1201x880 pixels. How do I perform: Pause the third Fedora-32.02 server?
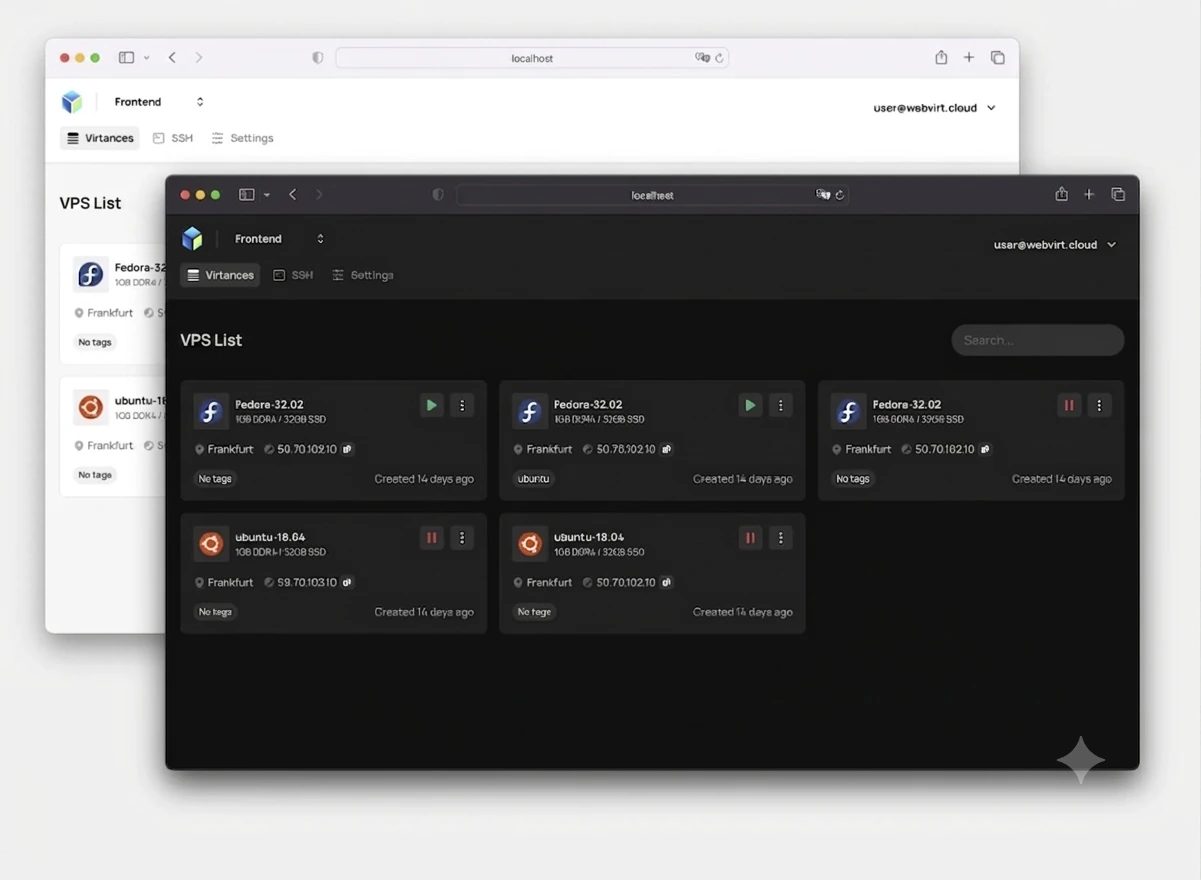pyautogui.click(x=1069, y=405)
